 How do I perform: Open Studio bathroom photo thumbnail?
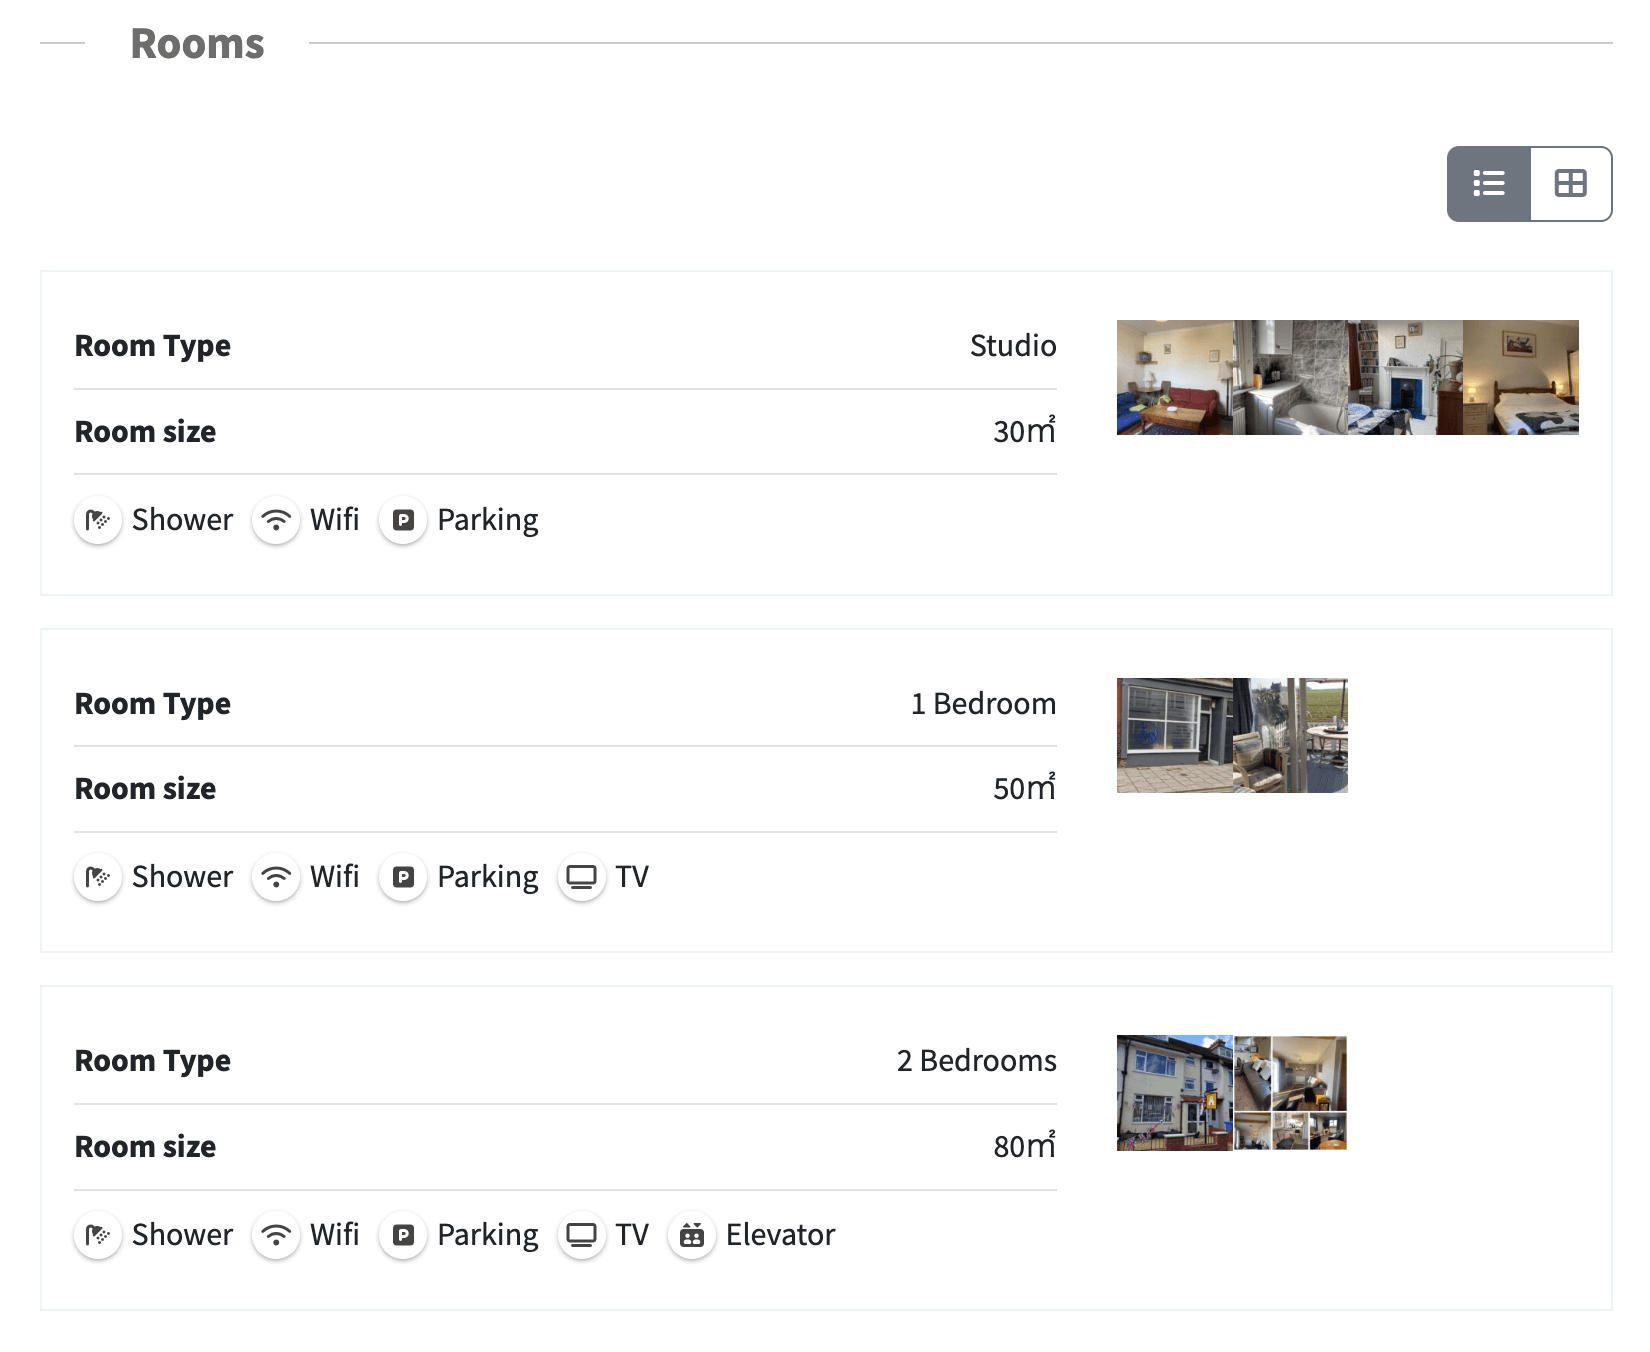(1290, 377)
